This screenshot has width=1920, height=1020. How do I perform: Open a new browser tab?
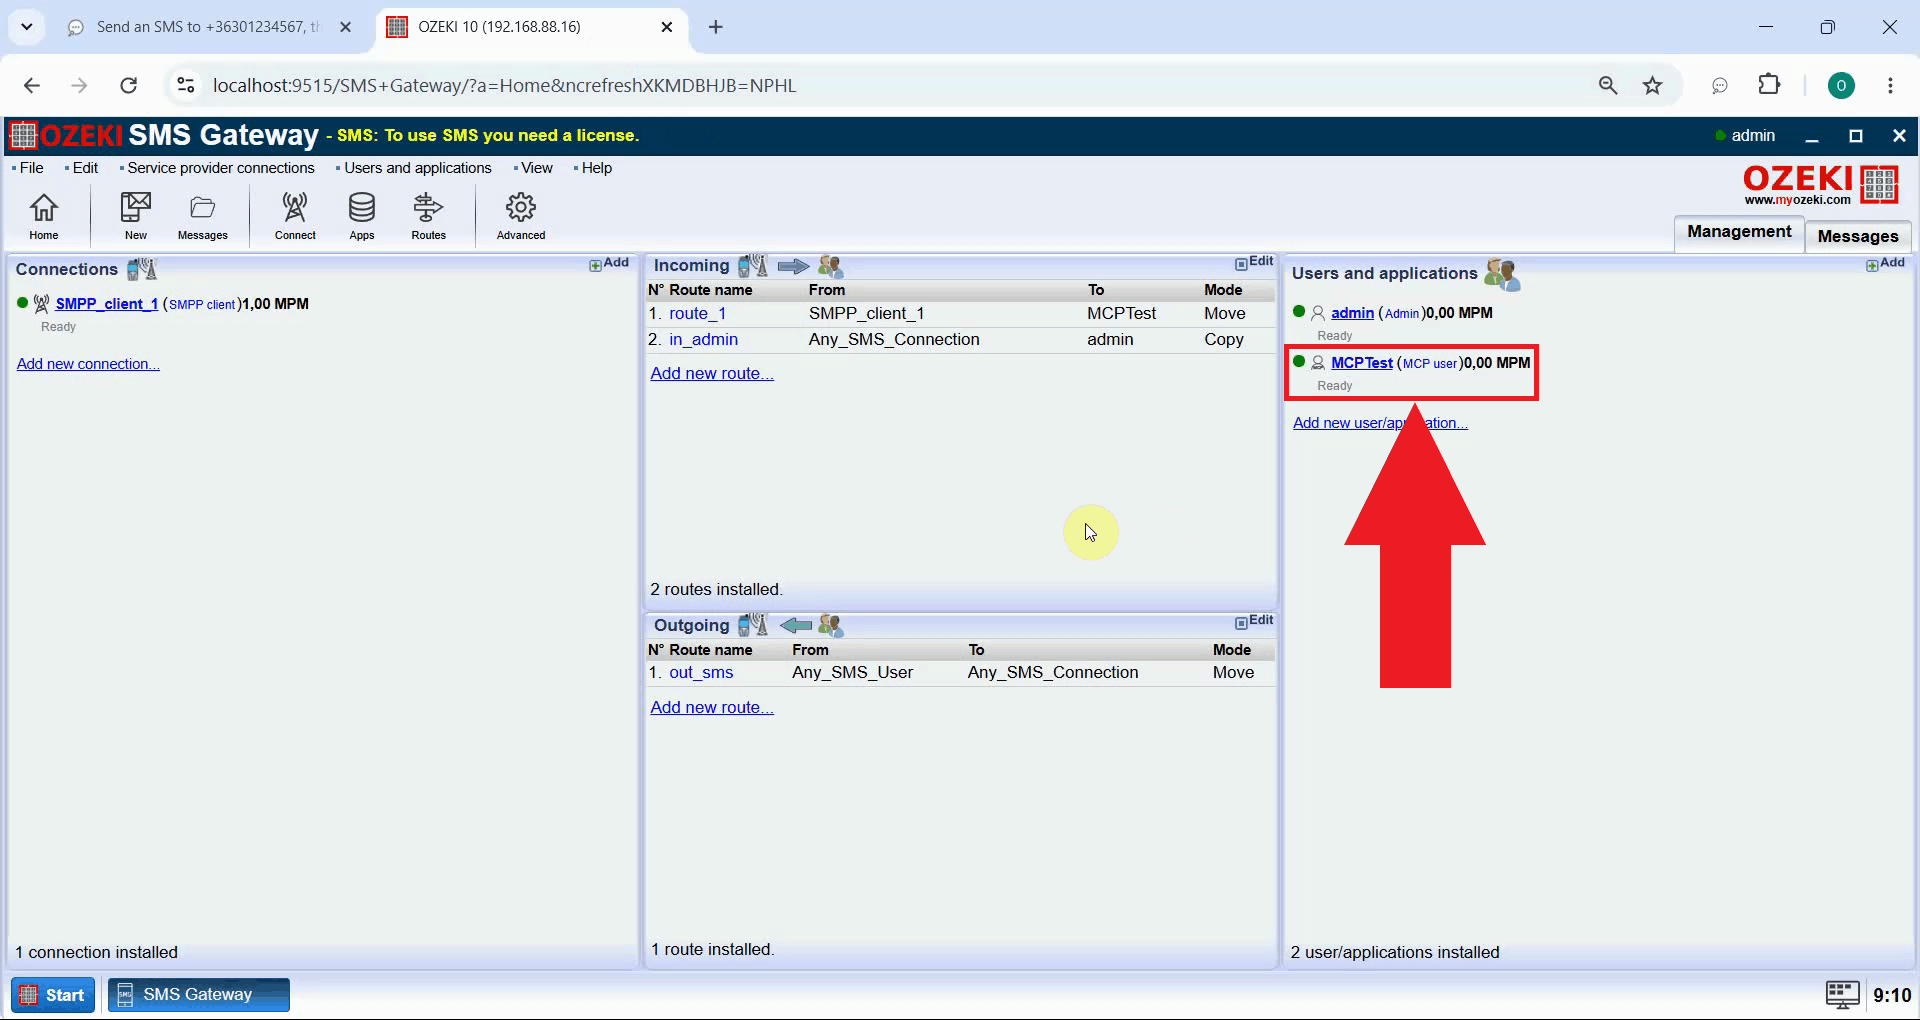[x=716, y=27]
